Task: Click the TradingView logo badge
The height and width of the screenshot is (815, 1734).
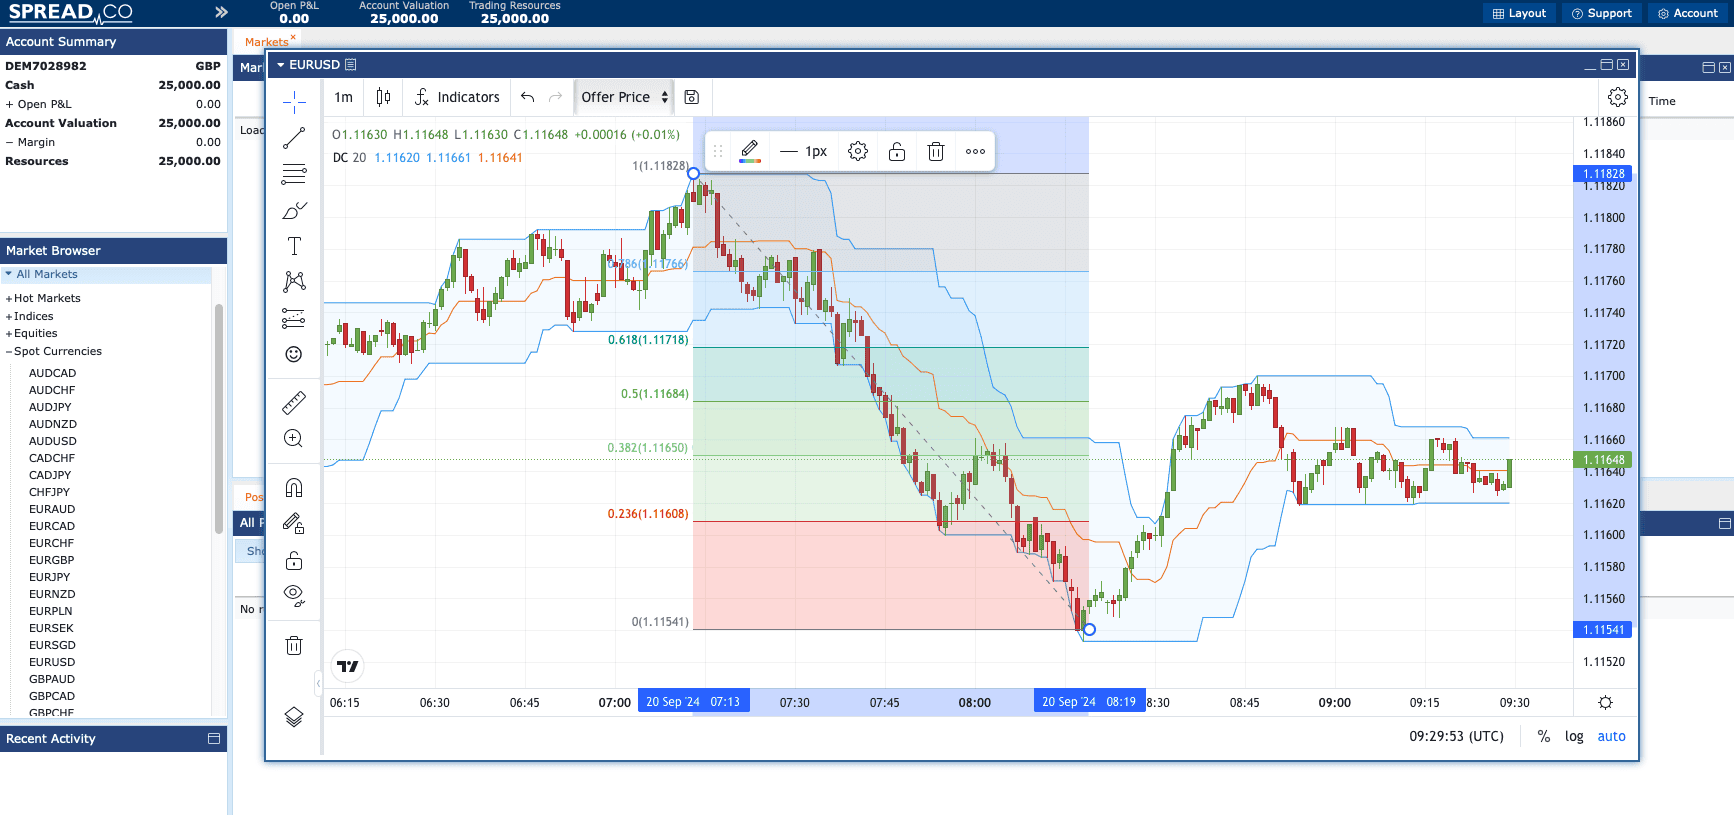Action: tap(347, 666)
